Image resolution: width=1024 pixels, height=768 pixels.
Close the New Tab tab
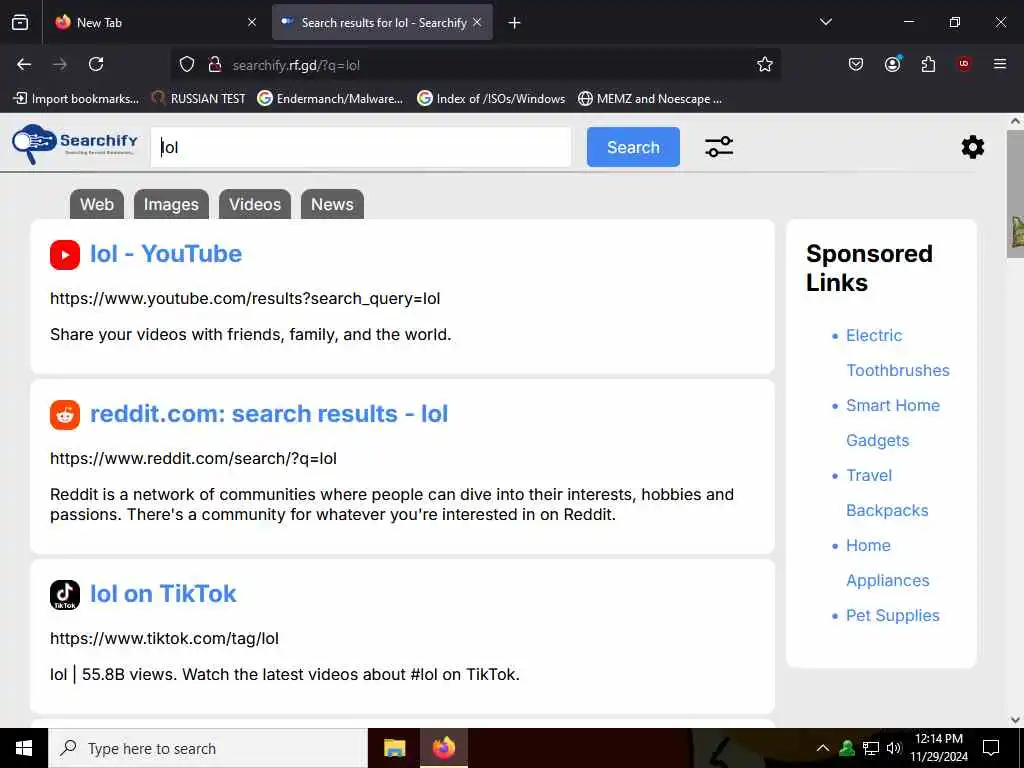coord(252,22)
